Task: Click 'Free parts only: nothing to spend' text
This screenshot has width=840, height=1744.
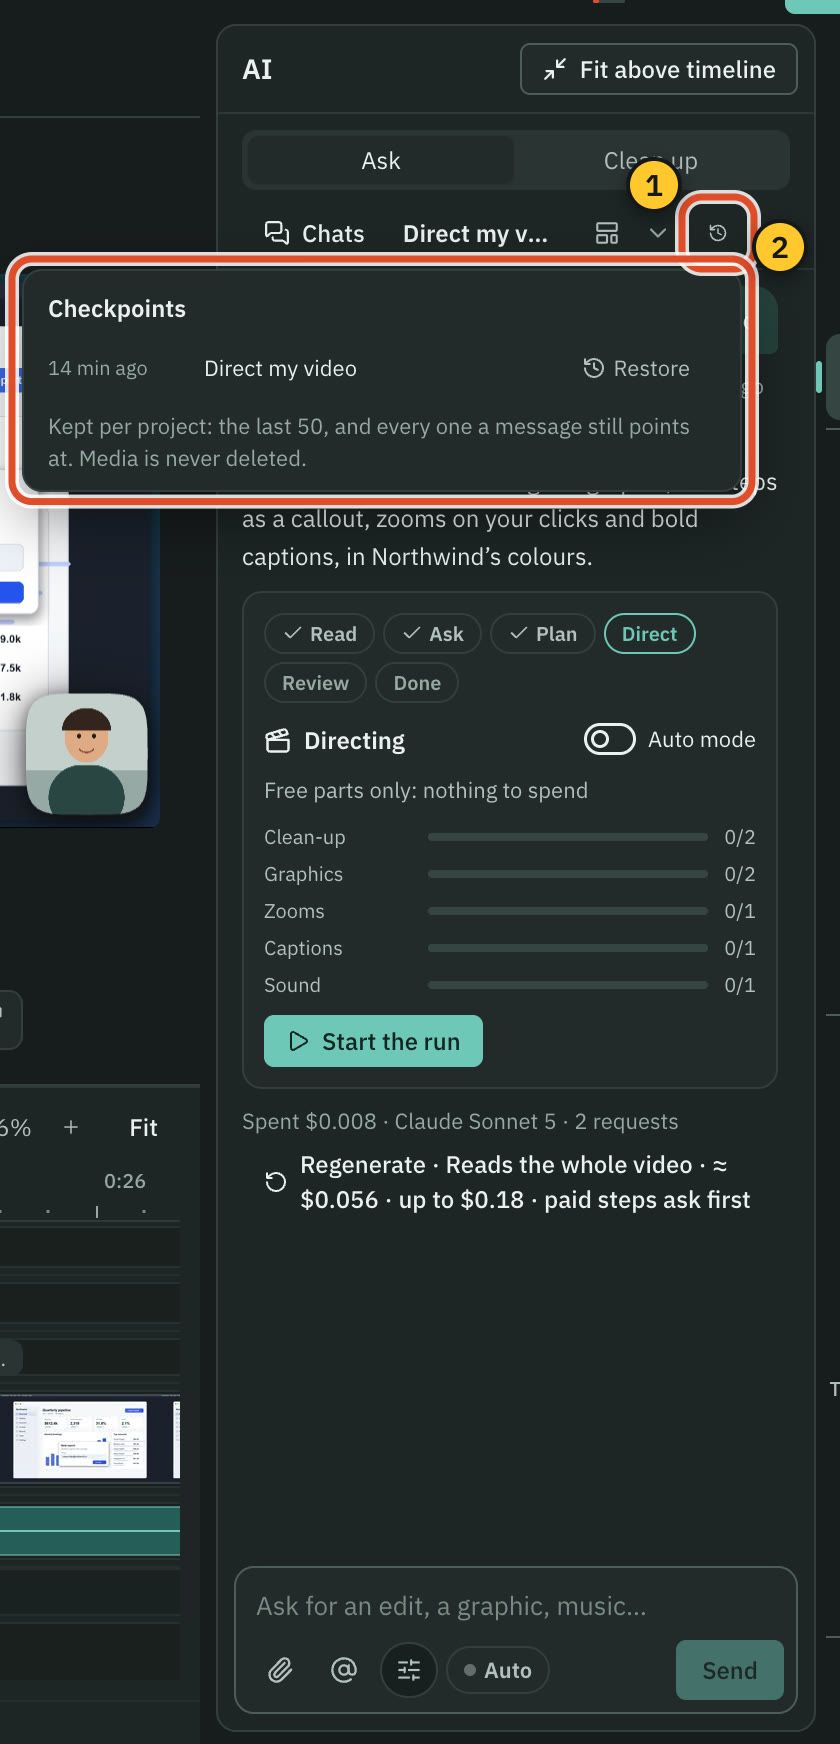Action: (426, 790)
